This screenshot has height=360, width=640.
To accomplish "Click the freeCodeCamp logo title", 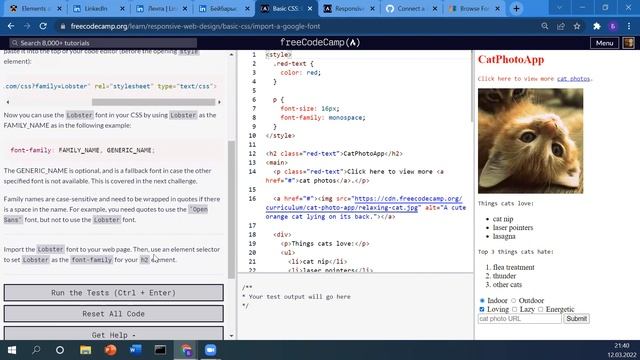I will coord(320,42).
